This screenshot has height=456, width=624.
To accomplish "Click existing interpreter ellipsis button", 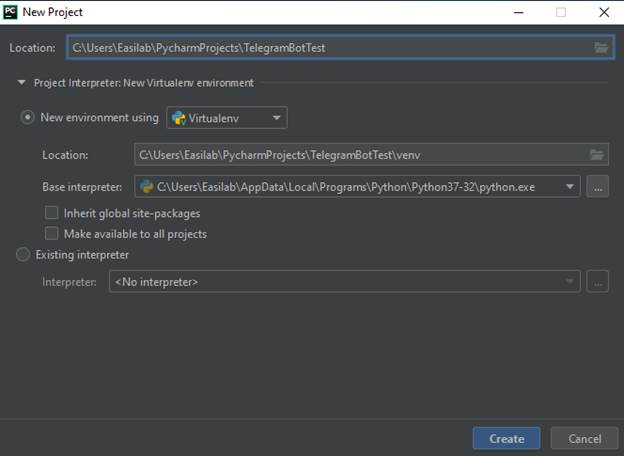I will (x=597, y=282).
